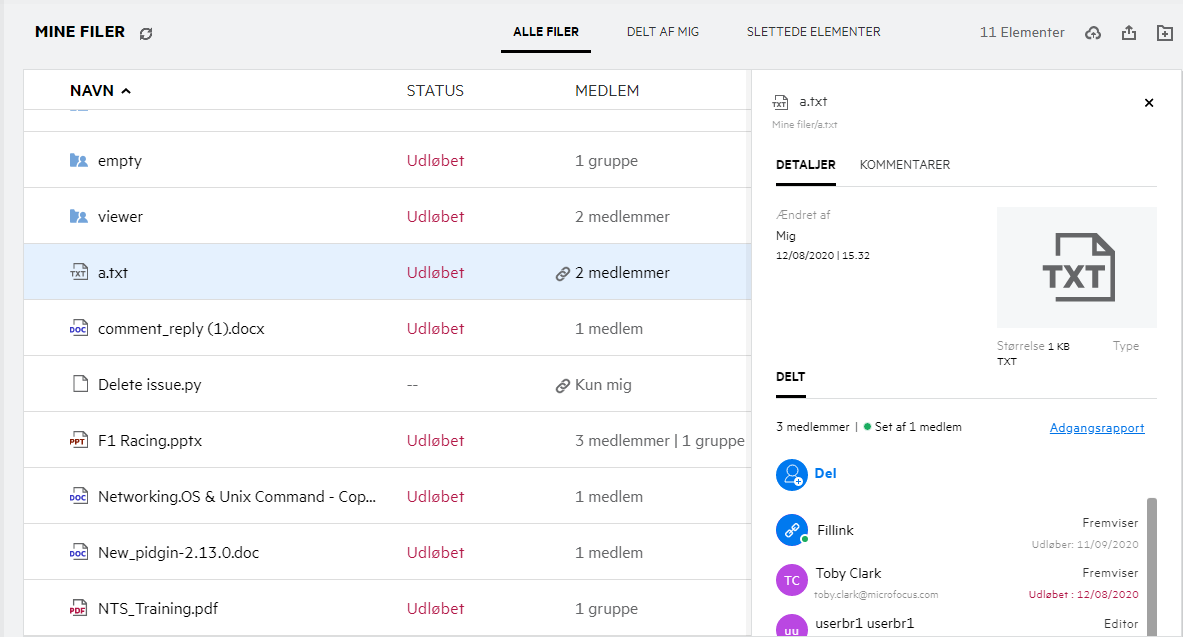Click the new folder icon
The height and width of the screenshot is (637, 1183).
(1164, 33)
